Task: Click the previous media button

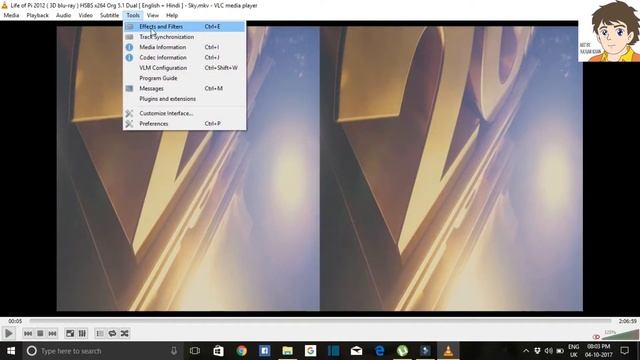Action: tap(28, 333)
